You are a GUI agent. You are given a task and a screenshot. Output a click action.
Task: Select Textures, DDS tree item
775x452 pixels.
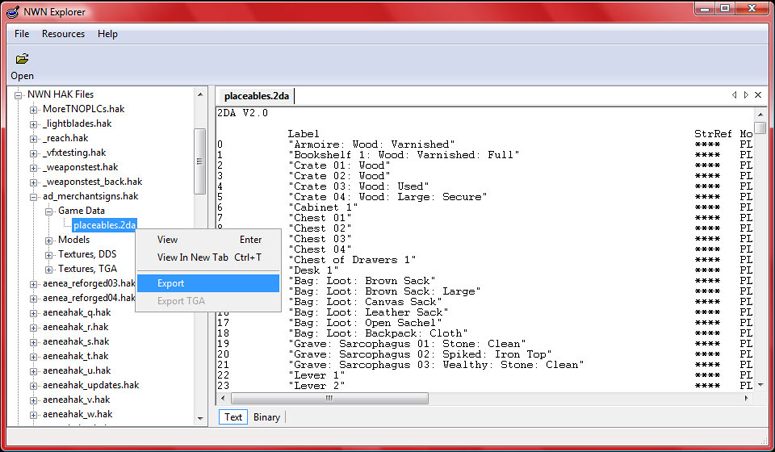click(87, 254)
